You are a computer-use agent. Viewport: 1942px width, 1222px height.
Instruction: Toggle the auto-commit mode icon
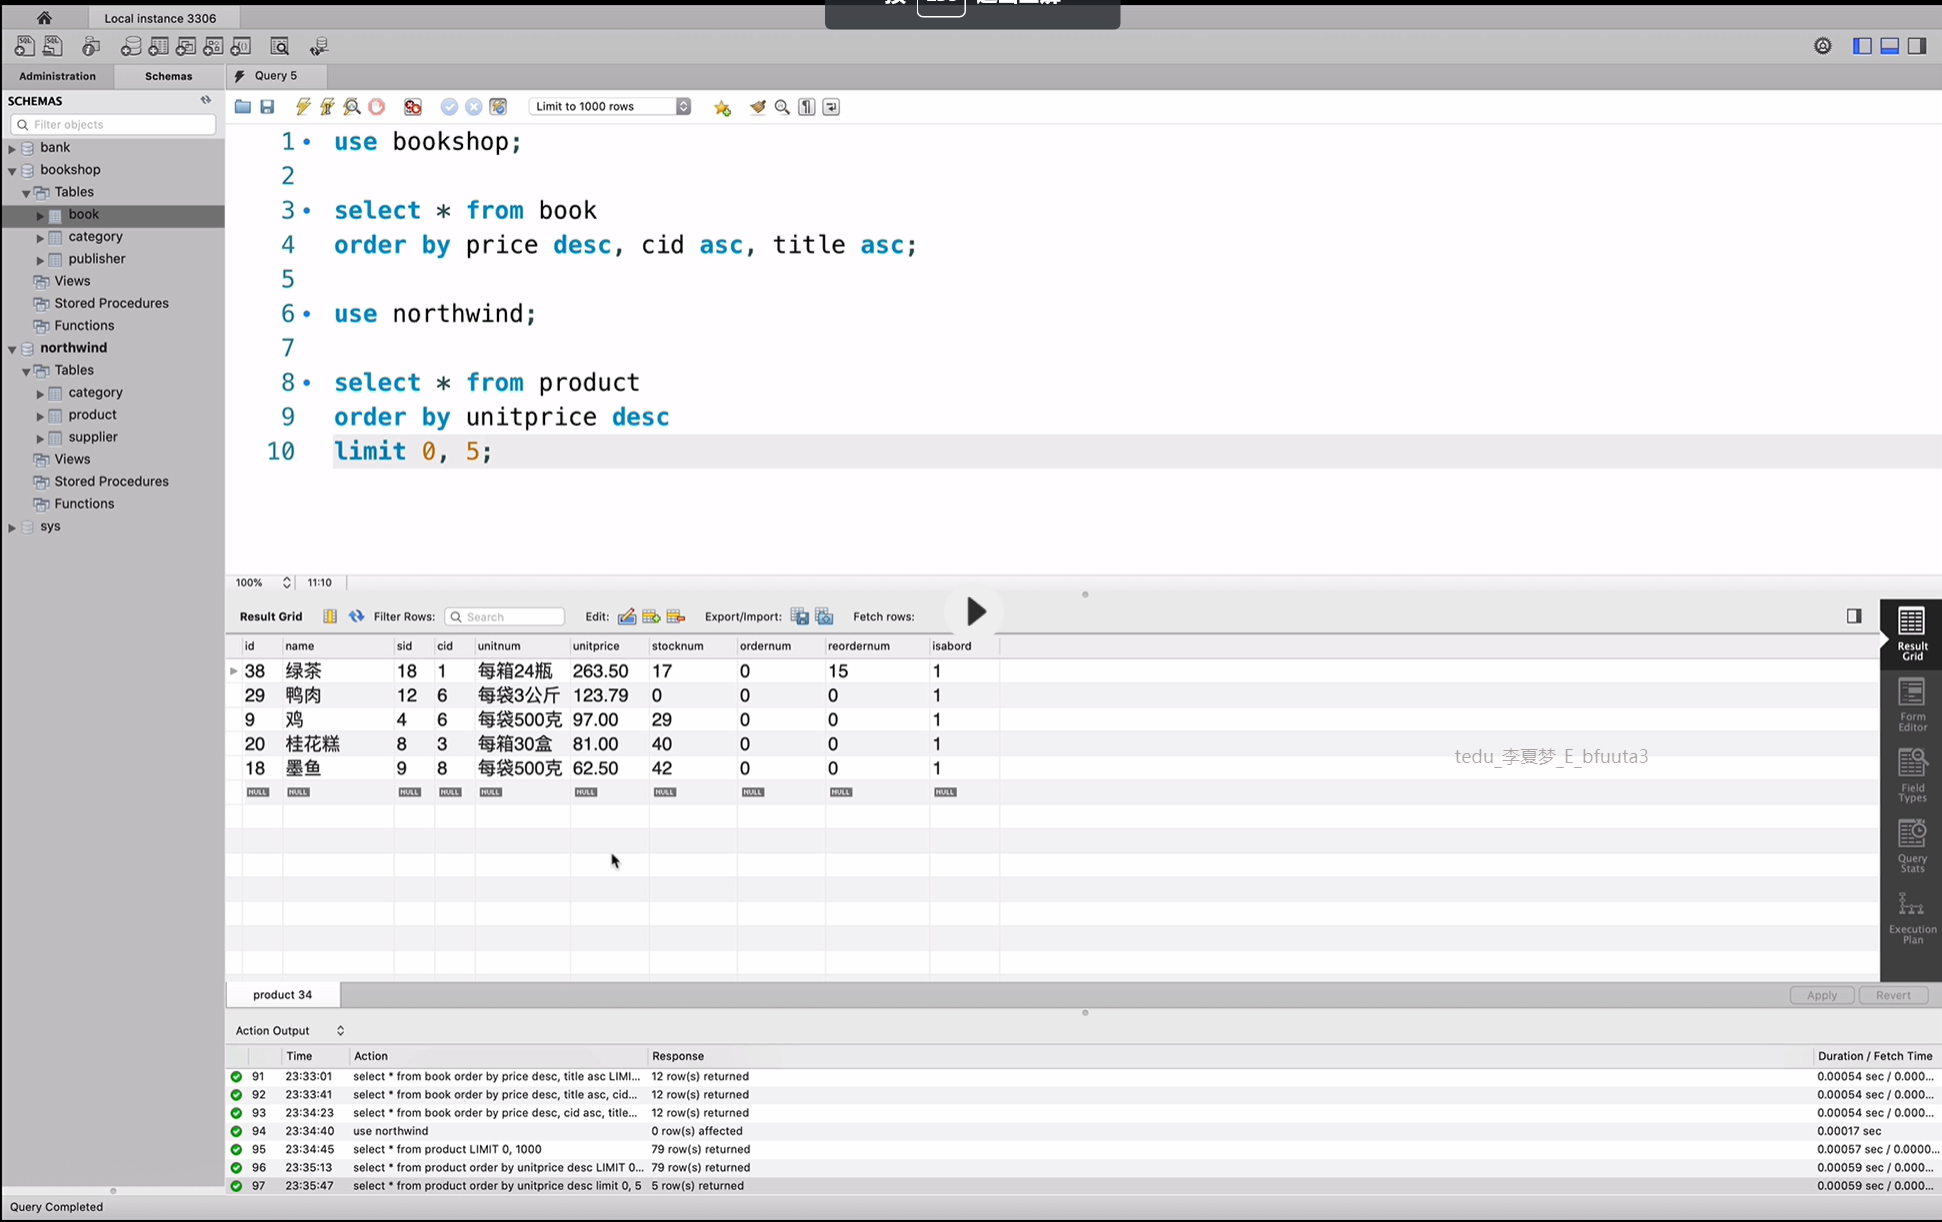pos(498,107)
